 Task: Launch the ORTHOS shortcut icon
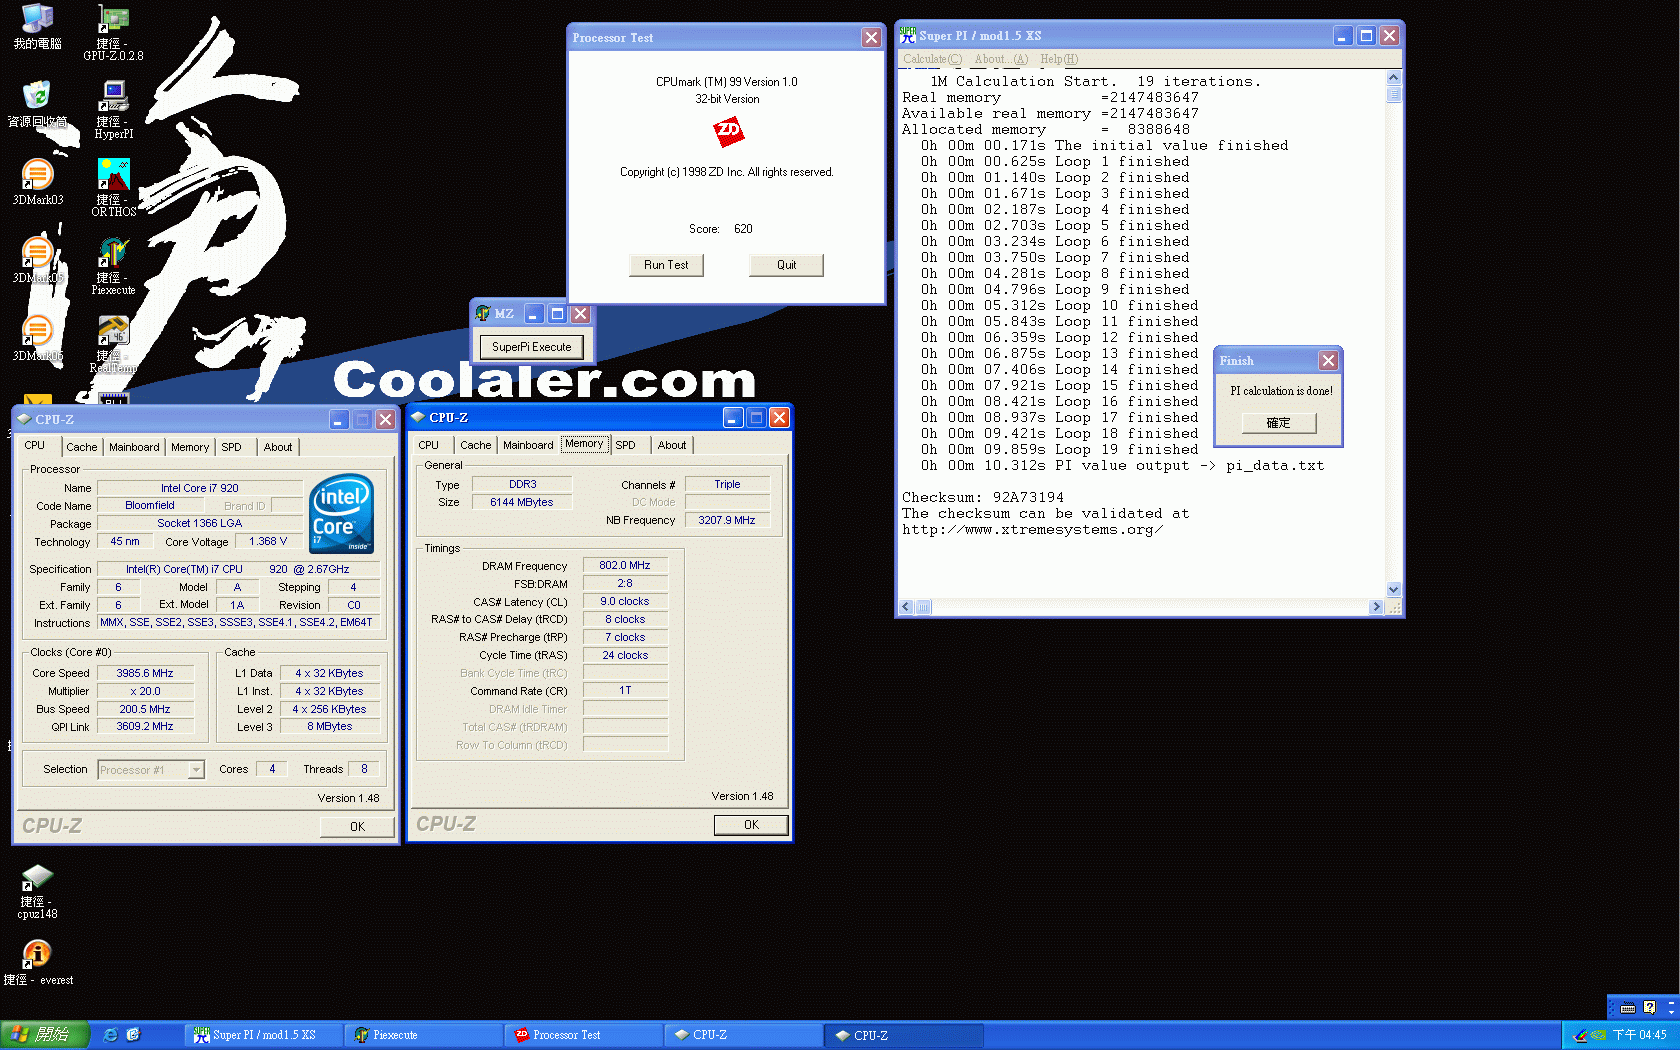pyautogui.click(x=113, y=188)
